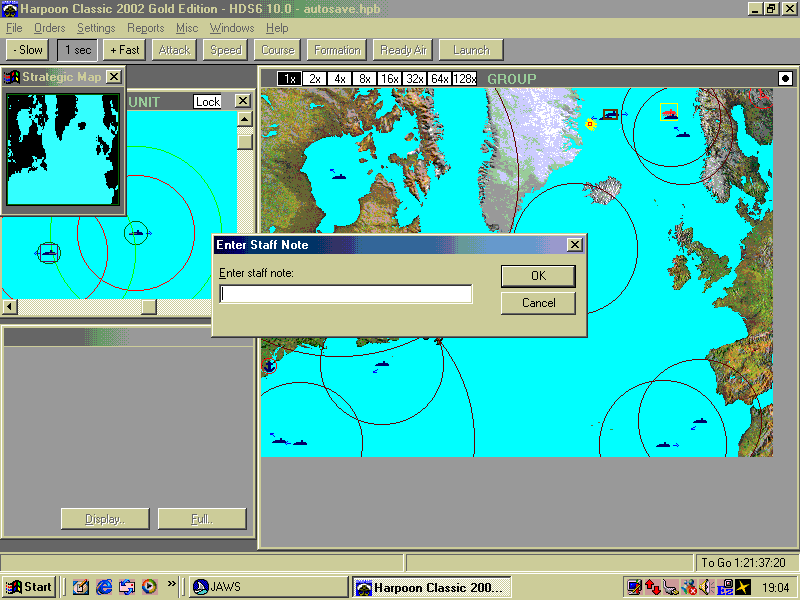Image resolution: width=800 pixels, height=600 pixels.
Task: Select 64x zoom in group map
Action: pos(439,79)
